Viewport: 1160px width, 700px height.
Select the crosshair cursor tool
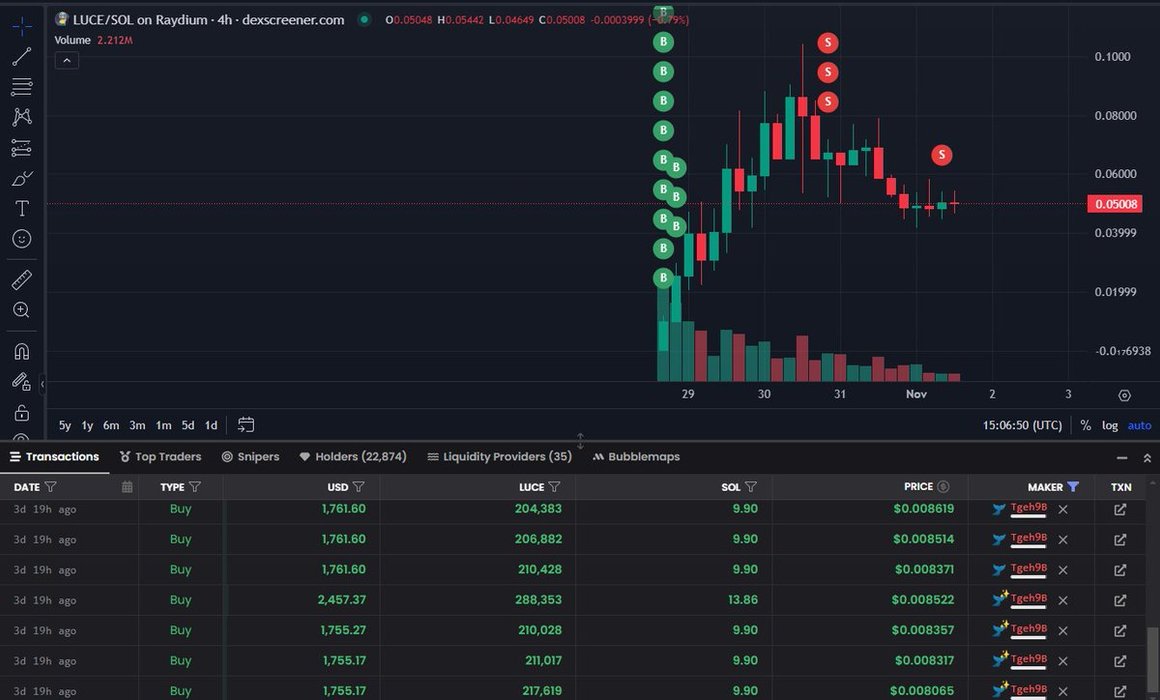pyautogui.click(x=21, y=27)
